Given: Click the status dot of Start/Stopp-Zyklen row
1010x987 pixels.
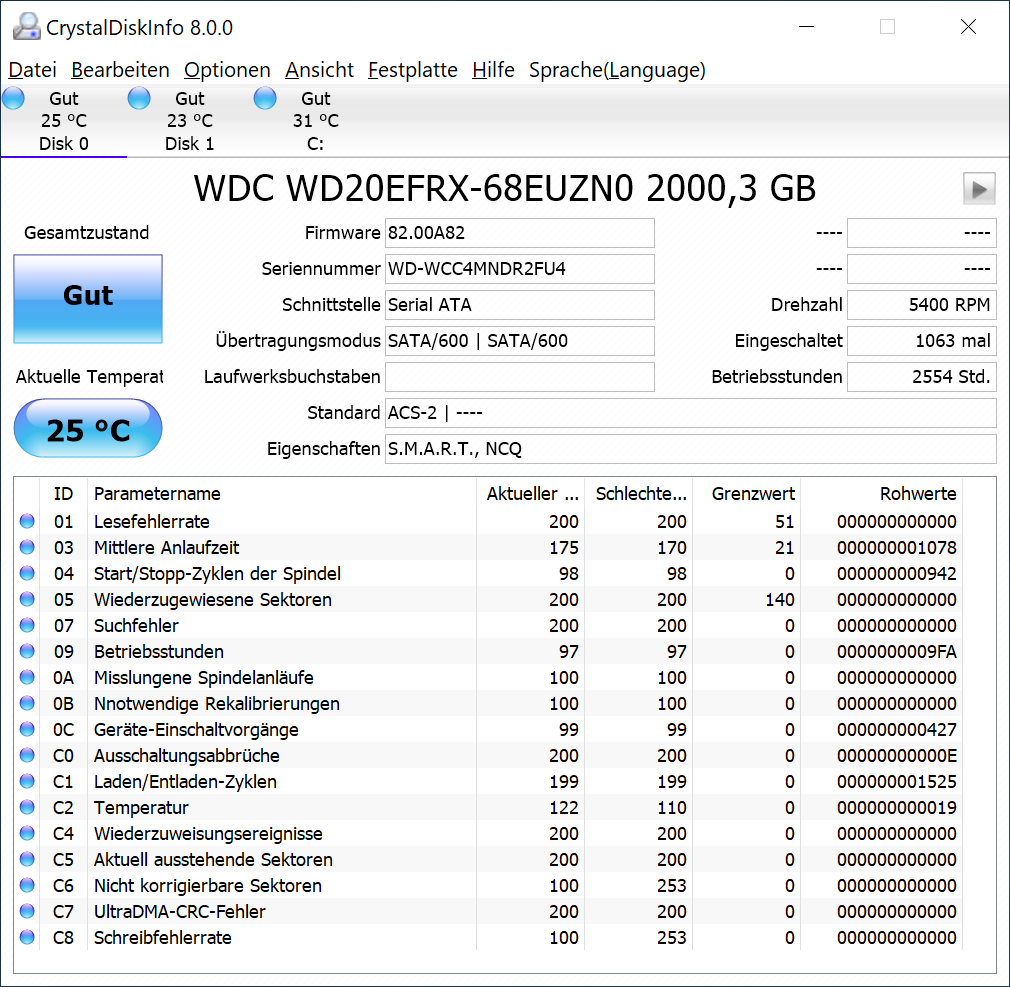Looking at the screenshot, I should pos(27,573).
